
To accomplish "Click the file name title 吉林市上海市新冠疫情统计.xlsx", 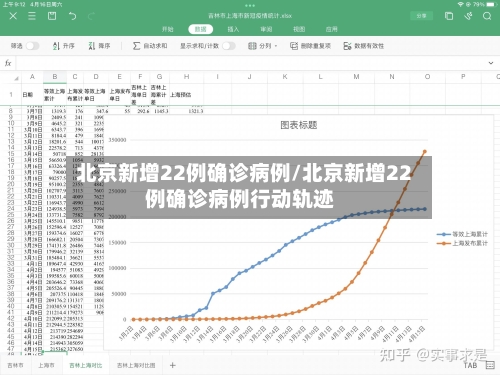I will pyautogui.click(x=250, y=16).
